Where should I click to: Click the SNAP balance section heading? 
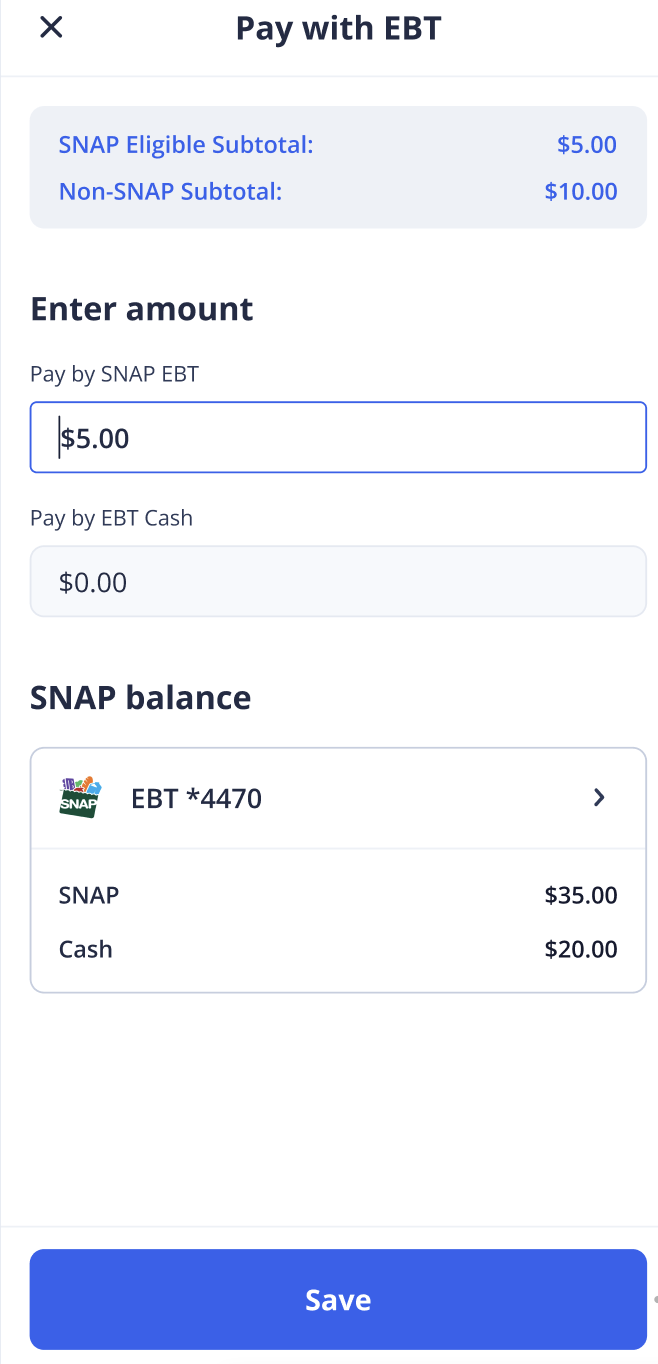pyautogui.click(x=140, y=697)
